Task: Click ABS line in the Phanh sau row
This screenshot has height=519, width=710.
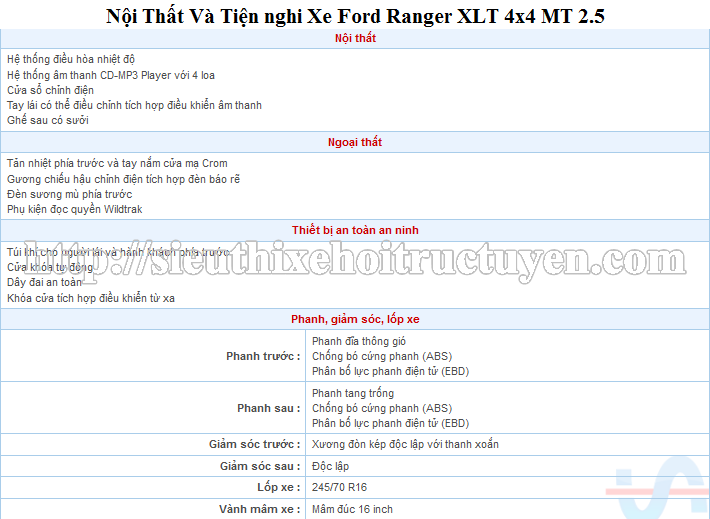Action: (x=382, y=408)
